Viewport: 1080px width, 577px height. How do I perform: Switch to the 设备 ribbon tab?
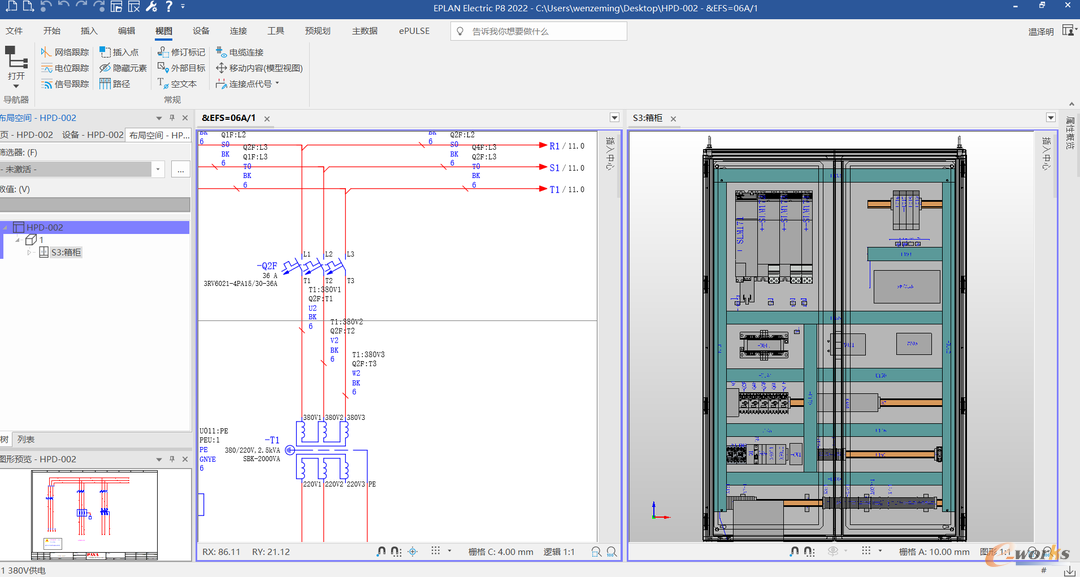pos(201,31)
